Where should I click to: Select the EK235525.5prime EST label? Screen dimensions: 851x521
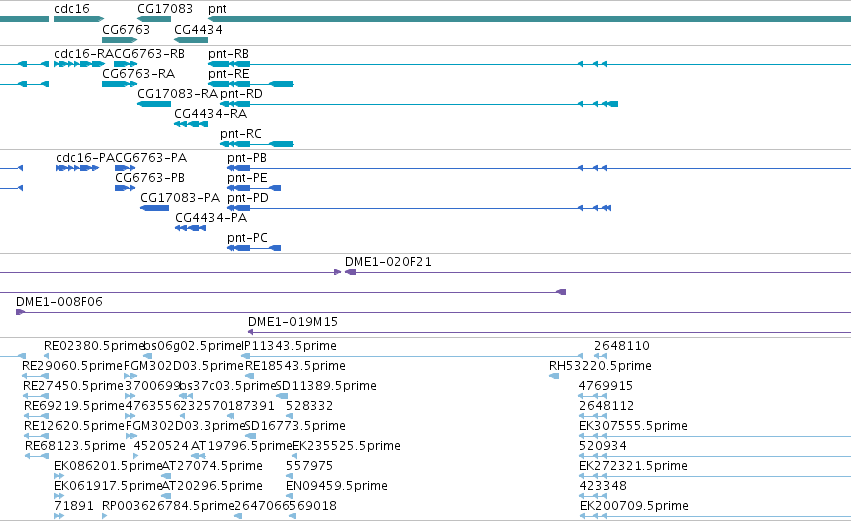coord(346,446)
